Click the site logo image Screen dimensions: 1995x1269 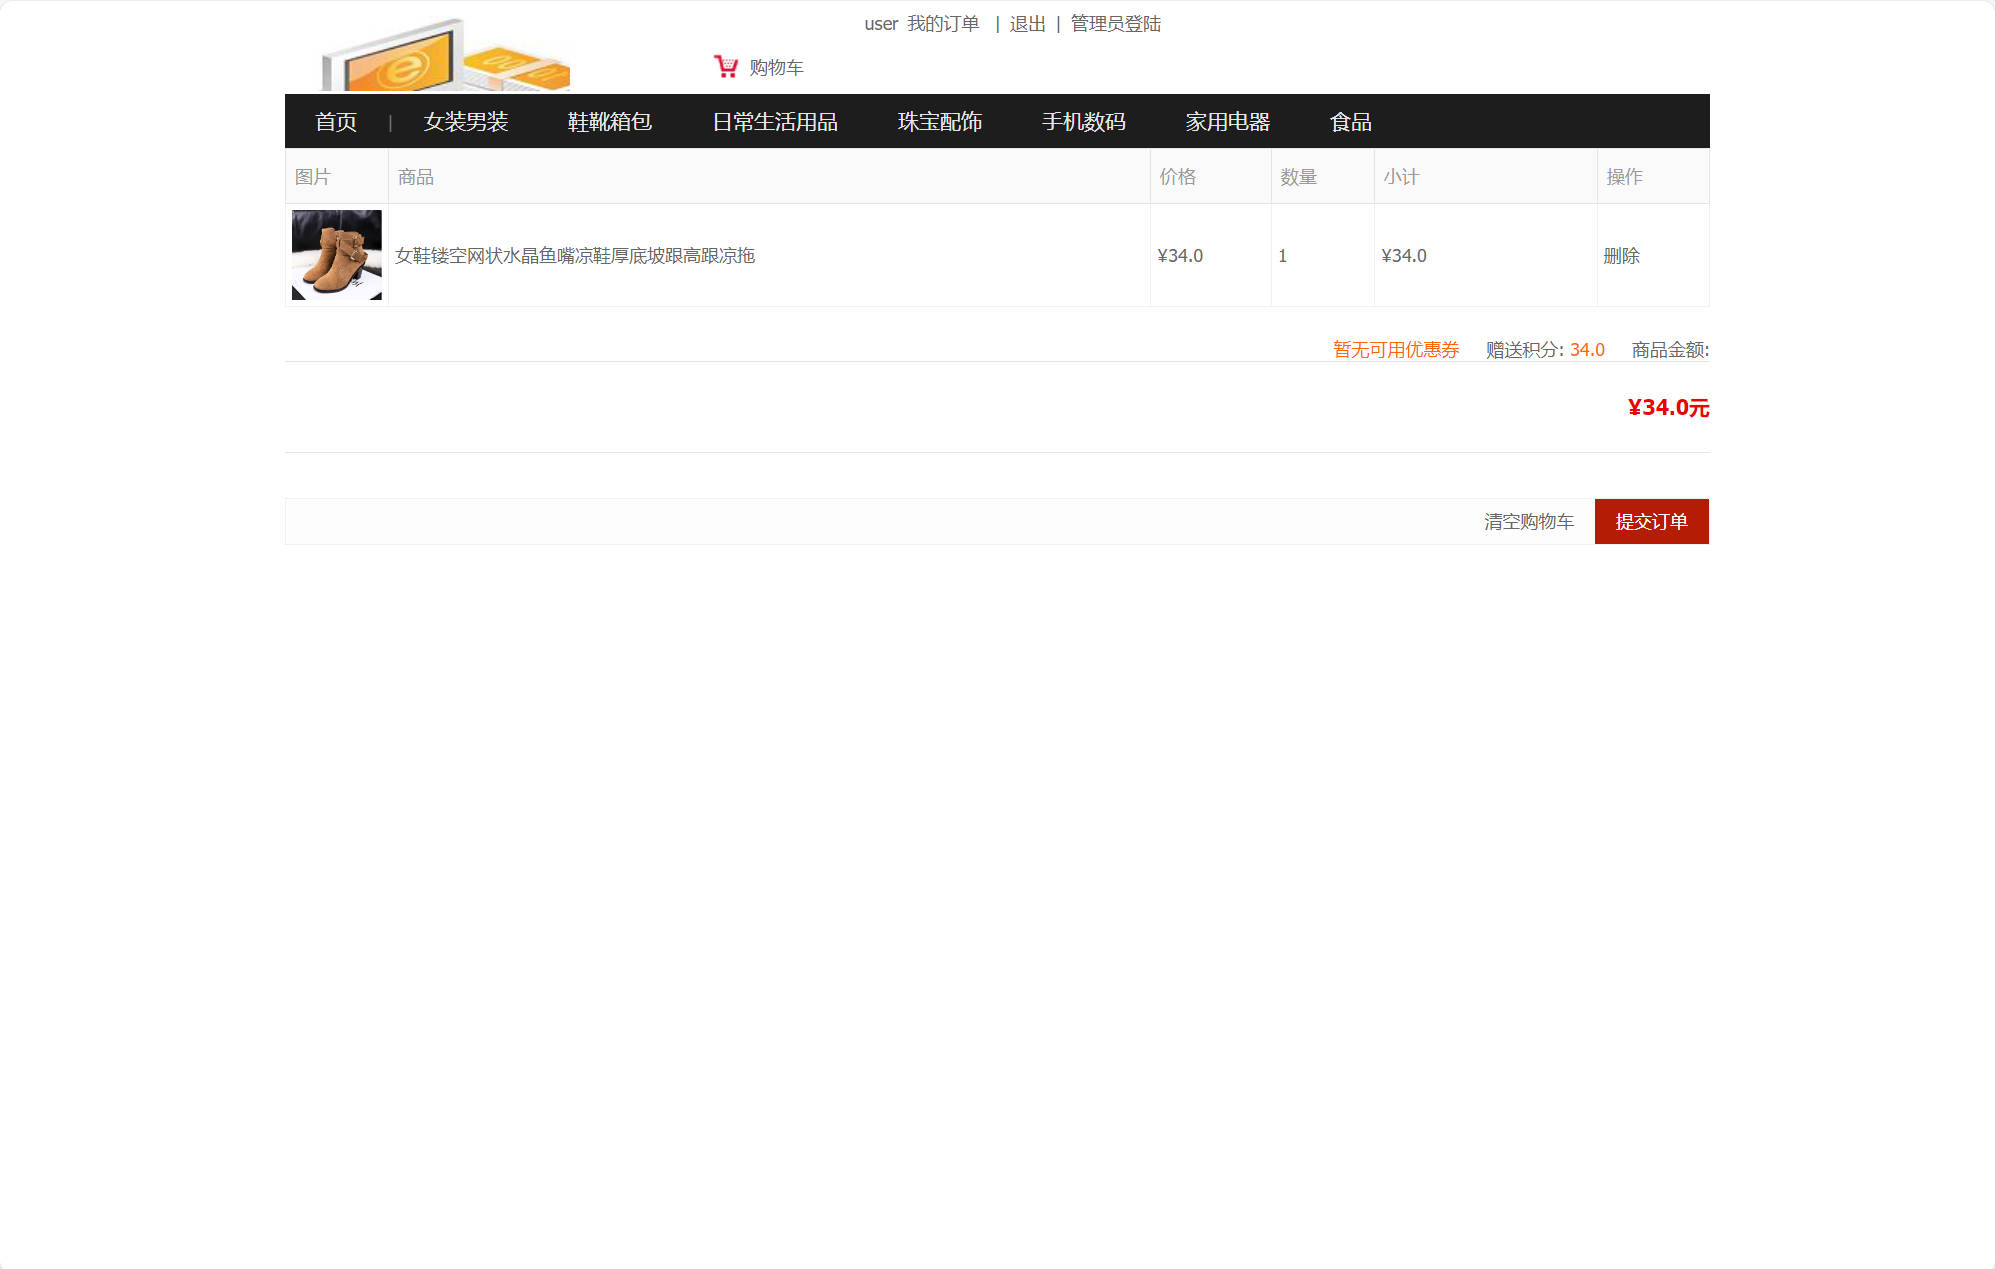click(445, 55)
